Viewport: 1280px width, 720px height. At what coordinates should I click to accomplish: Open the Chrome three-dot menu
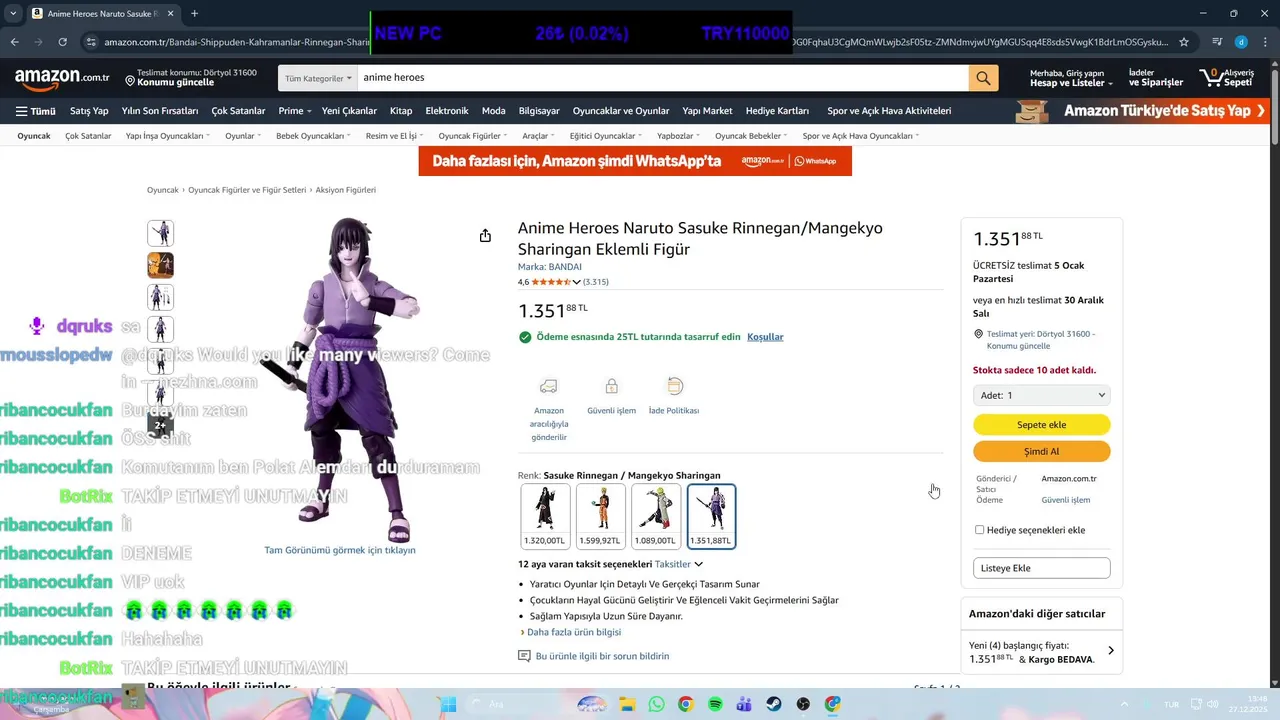[x=1264, y=42]
